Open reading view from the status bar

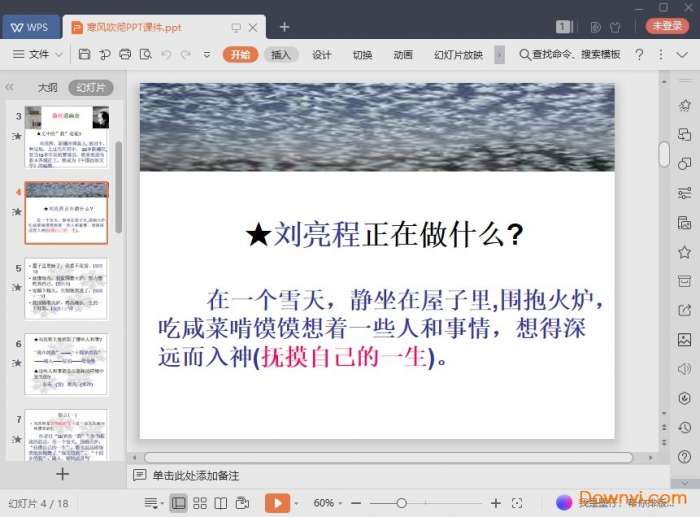[221, 503]
